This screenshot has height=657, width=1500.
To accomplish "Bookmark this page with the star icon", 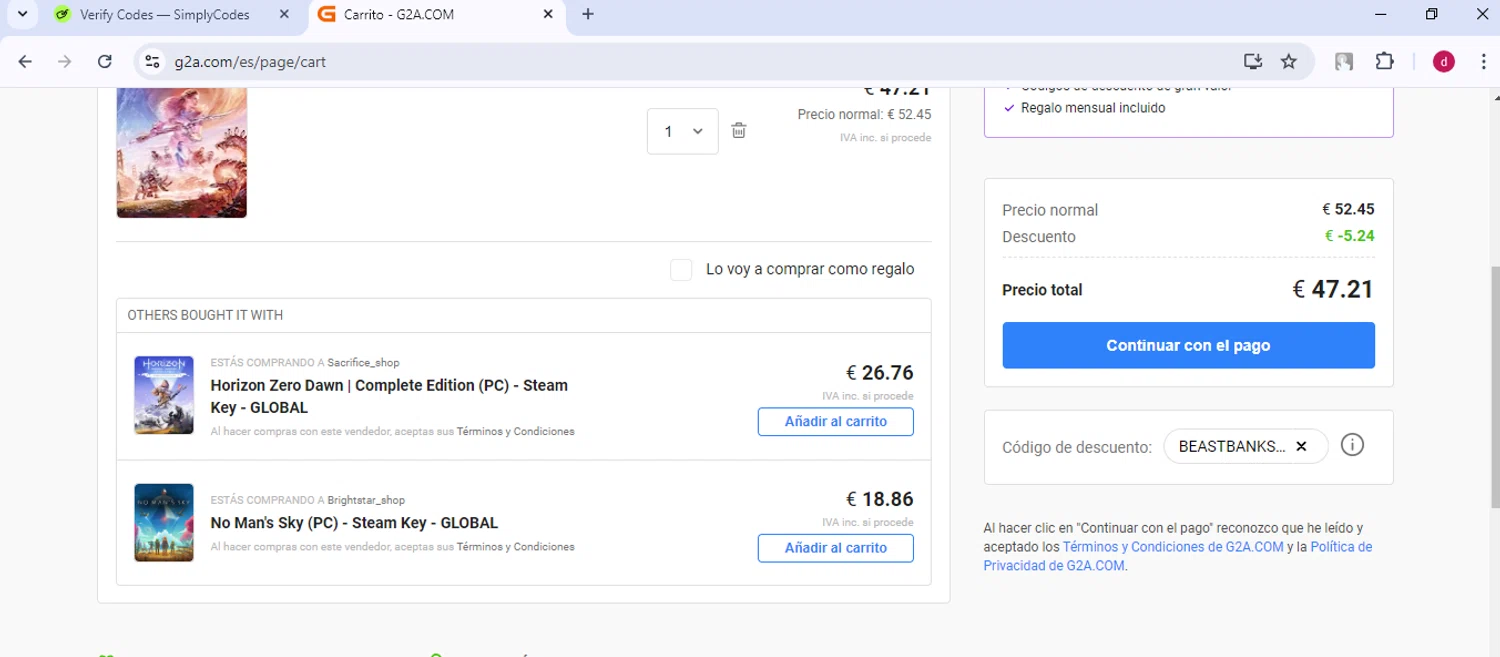I will coord(1289,62).
